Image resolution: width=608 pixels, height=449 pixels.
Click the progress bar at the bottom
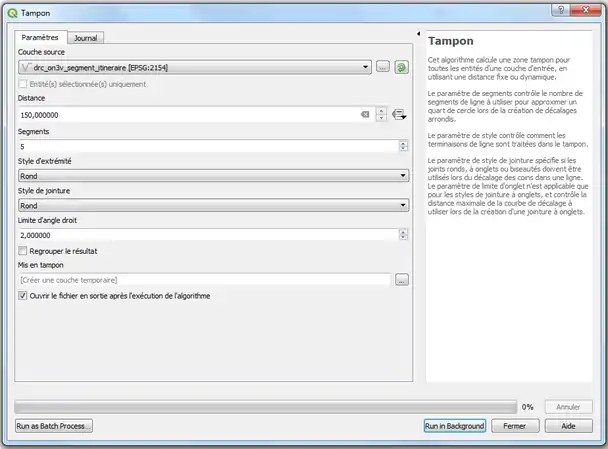click(x=265, y=407)
